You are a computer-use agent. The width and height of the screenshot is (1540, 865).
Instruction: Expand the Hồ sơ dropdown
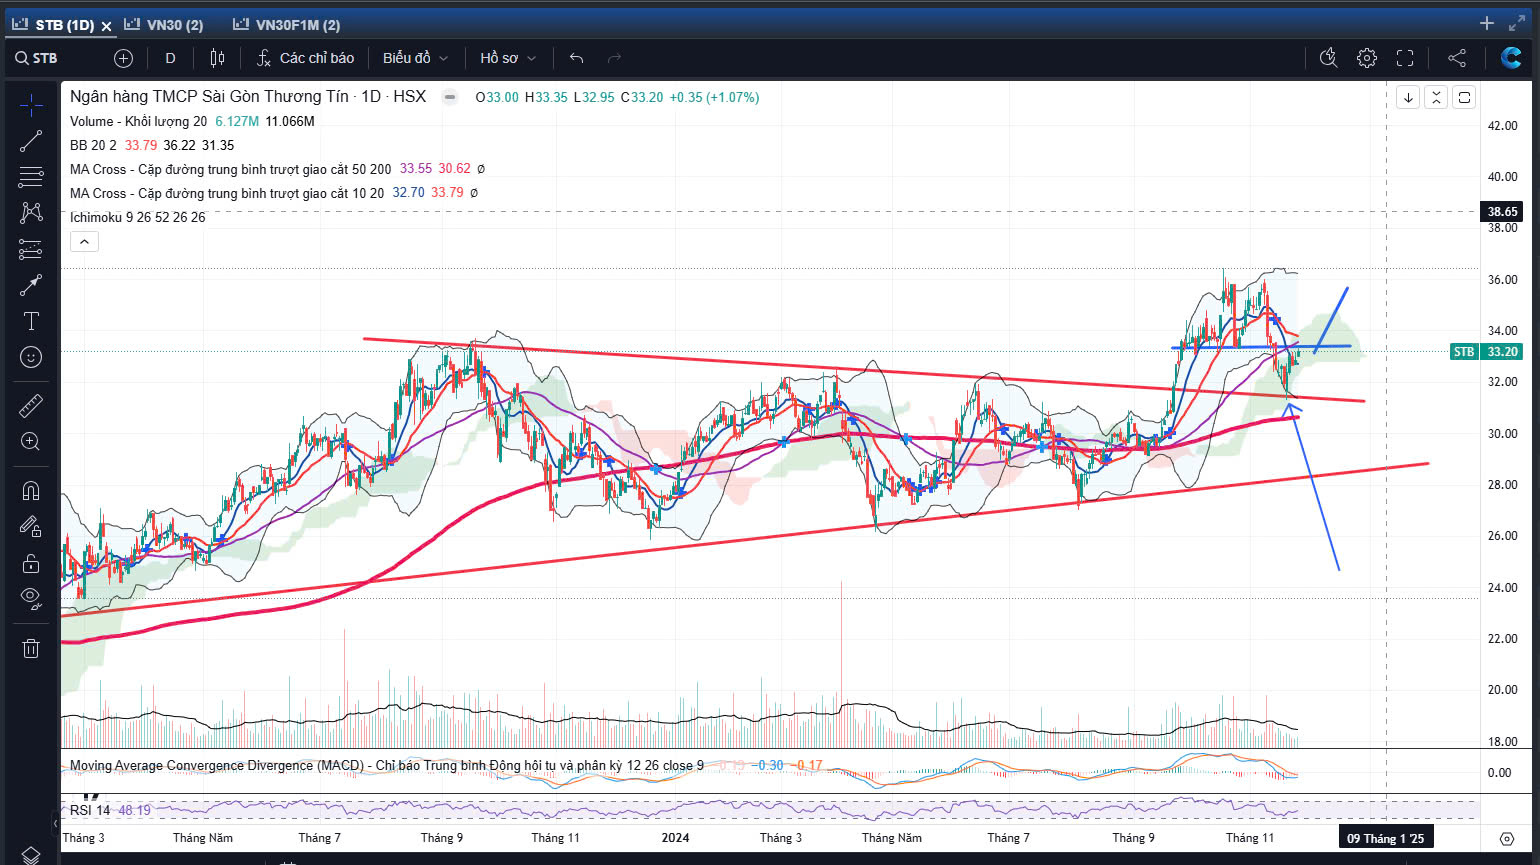pos(508,58)
